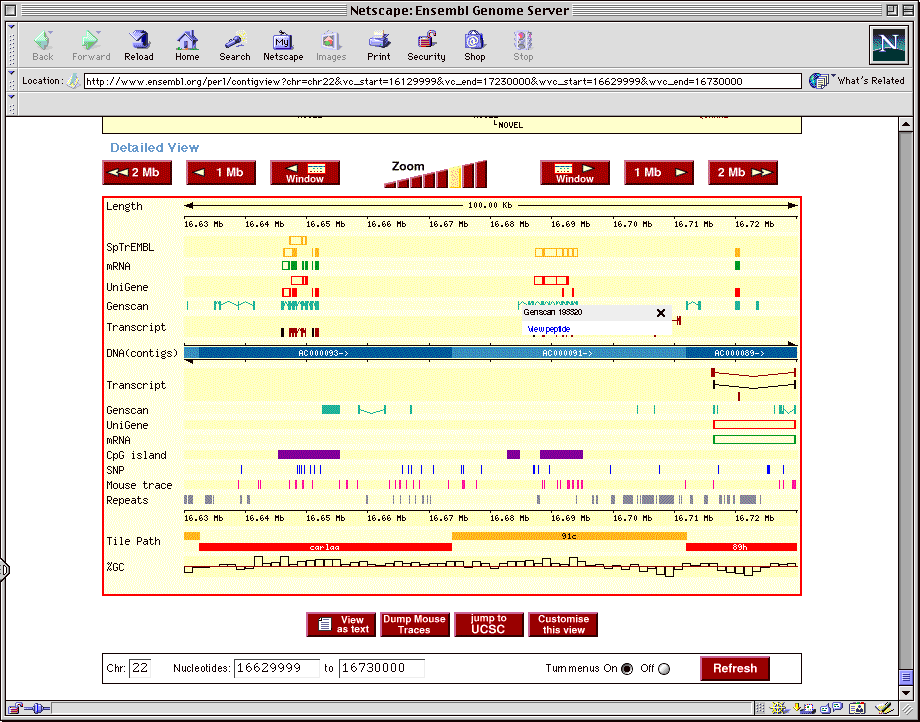The width and height of the screenshot is (920, 722).
Task: Click the vertical scrollbar thumb
Action: (906, 677)
